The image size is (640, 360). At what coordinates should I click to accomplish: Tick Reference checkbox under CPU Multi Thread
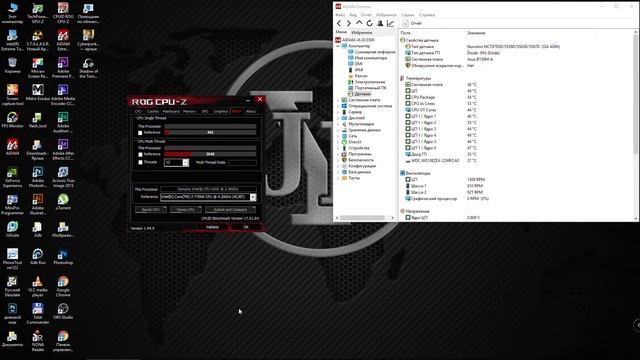[x=140, y=154]
